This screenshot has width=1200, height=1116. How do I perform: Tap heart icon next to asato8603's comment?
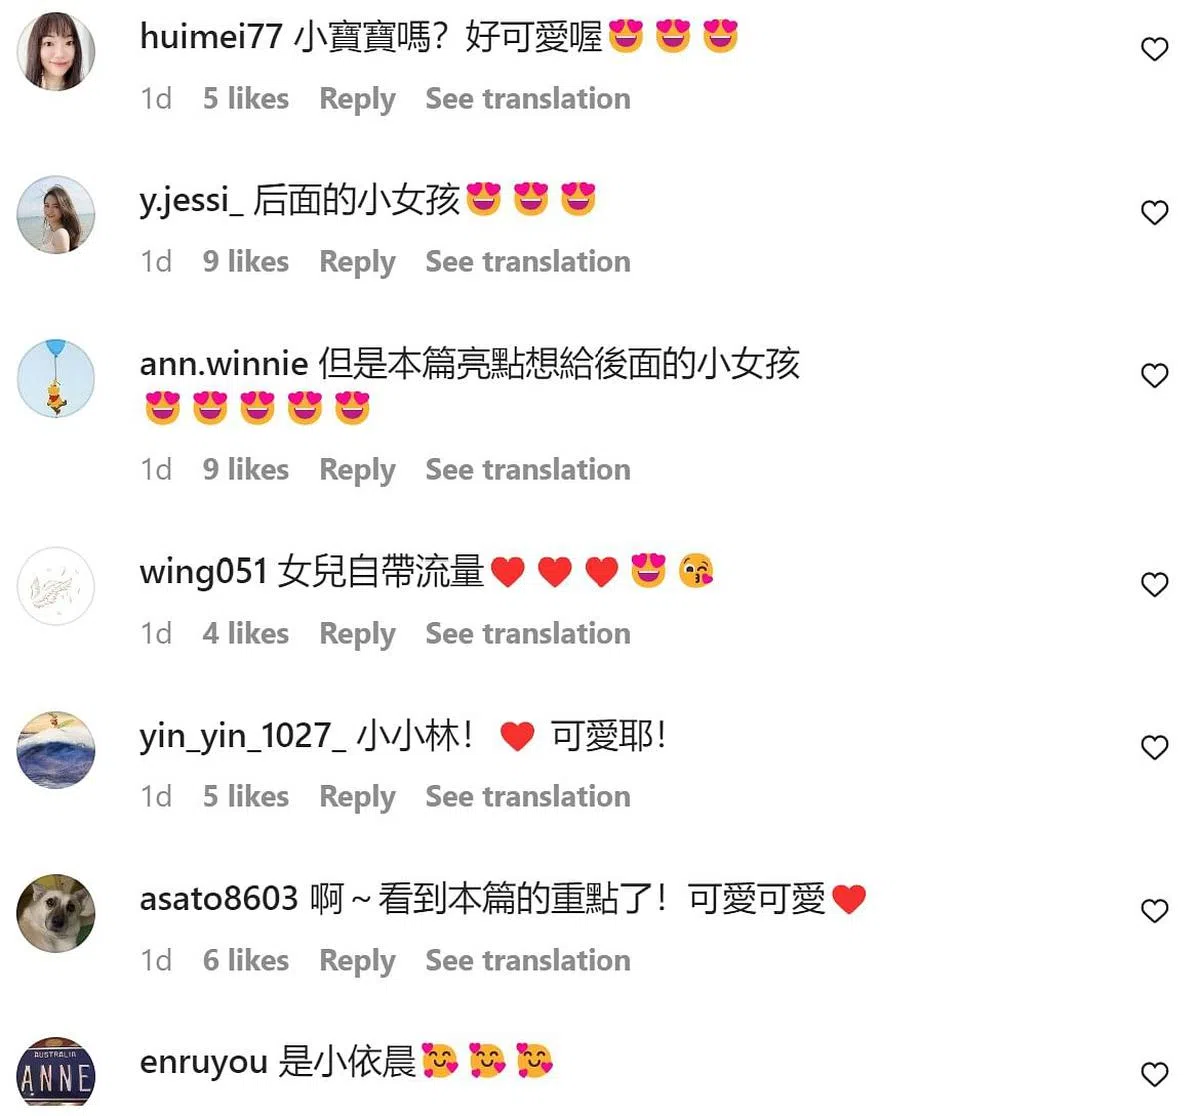tap(1154, 910)
